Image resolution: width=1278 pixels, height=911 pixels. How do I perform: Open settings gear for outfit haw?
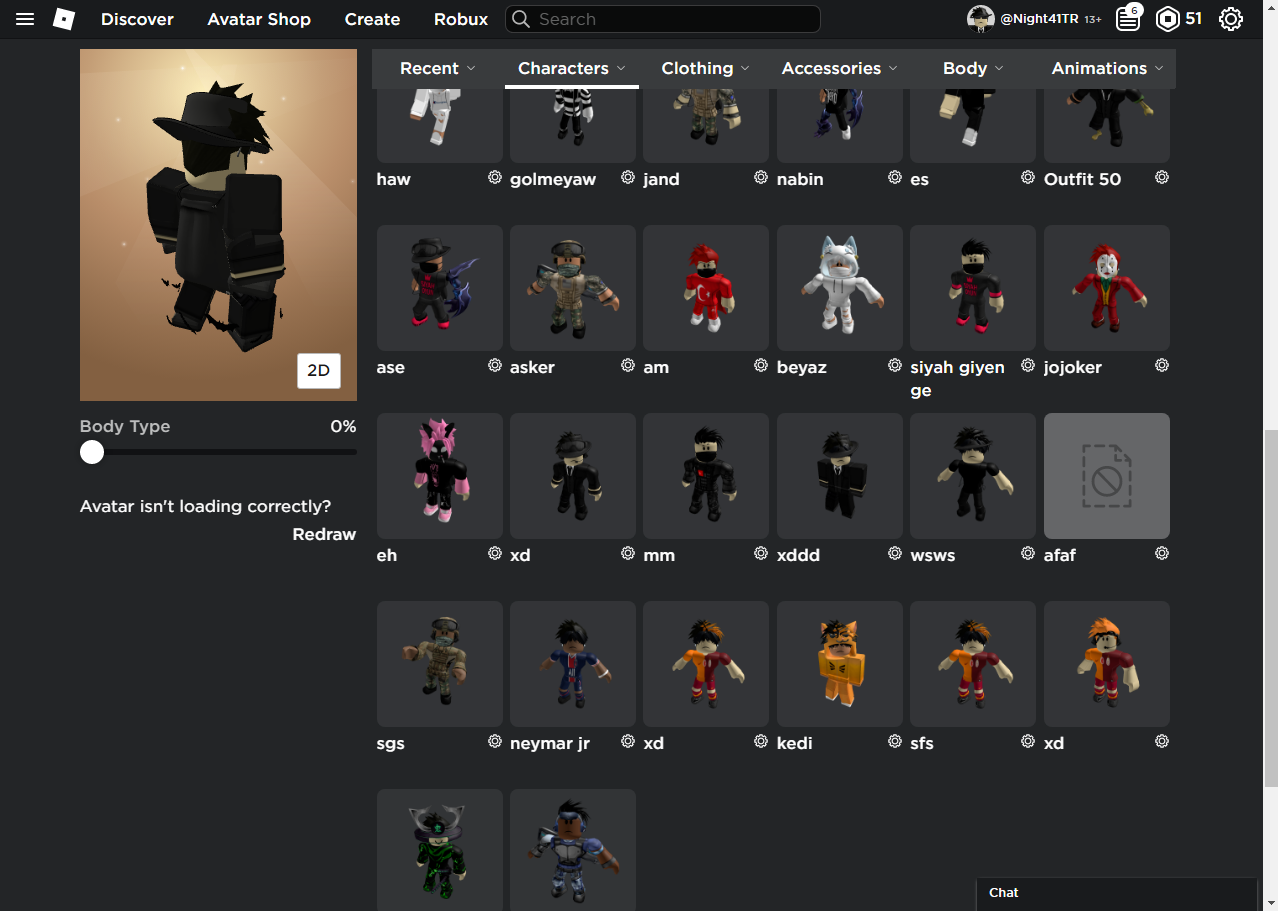point(494,177)
